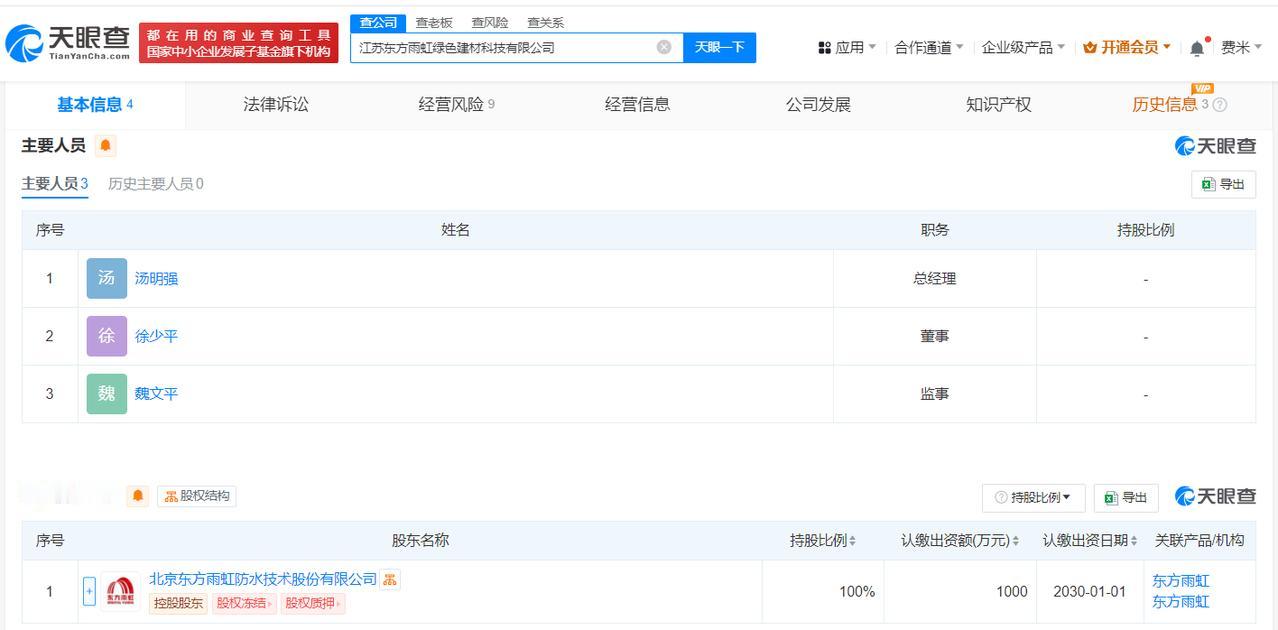Click the 监事 position cell

click(934, 394)
